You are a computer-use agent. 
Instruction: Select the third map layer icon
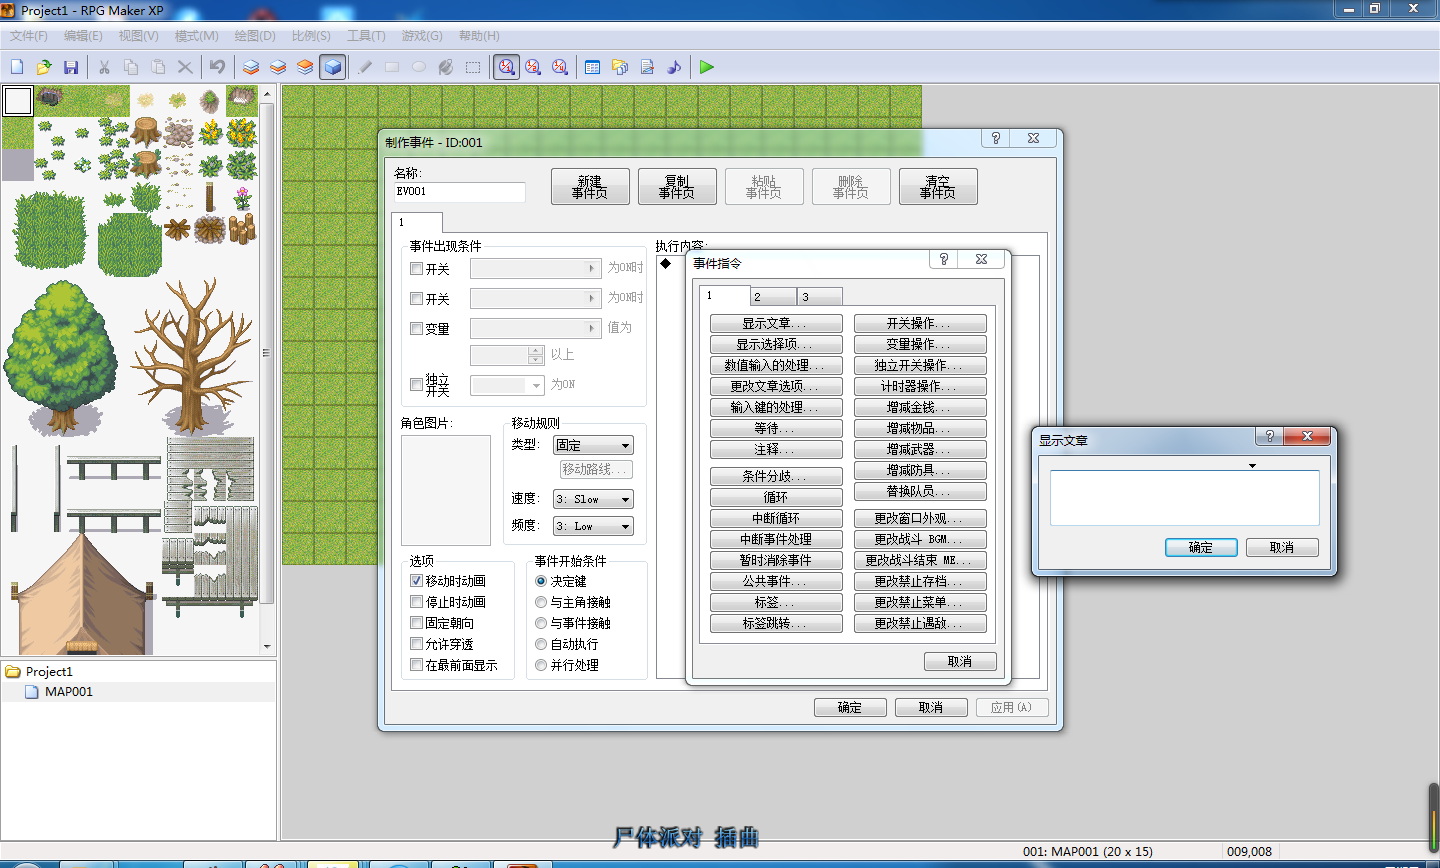coord(305,67)
